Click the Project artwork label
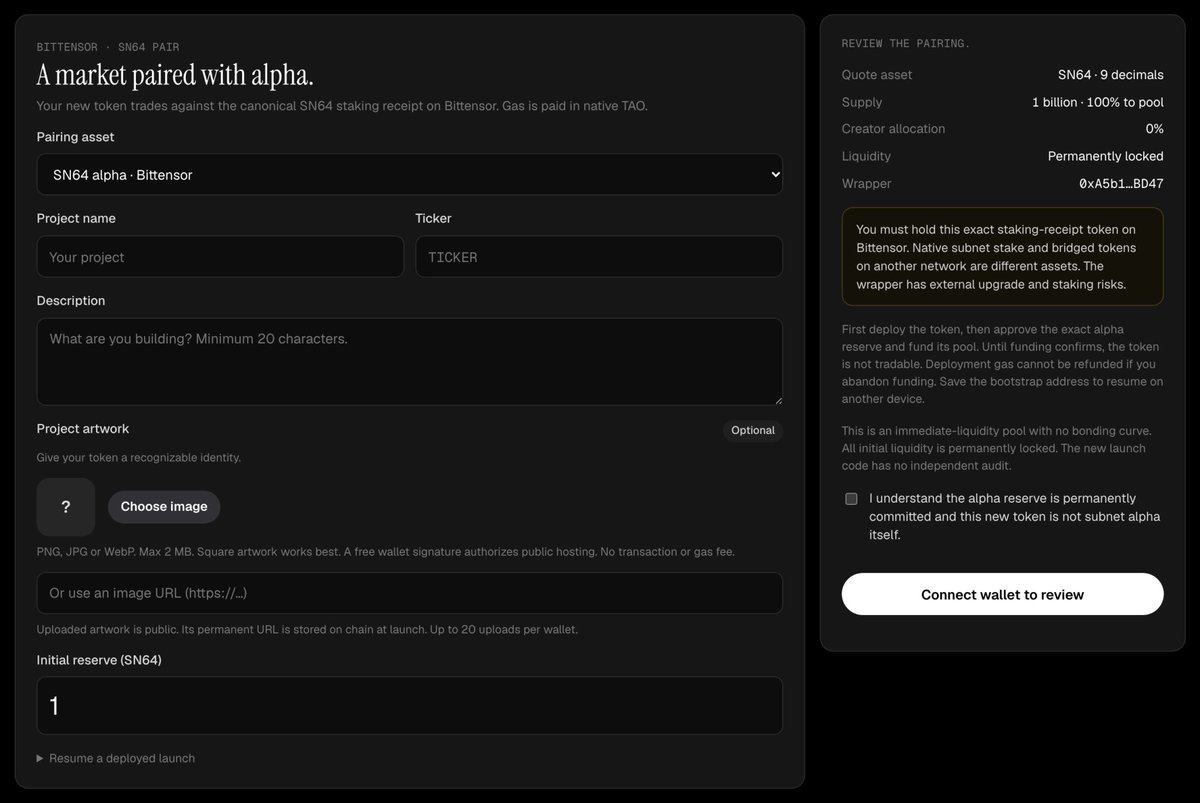Image resolution: width=1200 pixels, height=803 pixels. point(83,429)
